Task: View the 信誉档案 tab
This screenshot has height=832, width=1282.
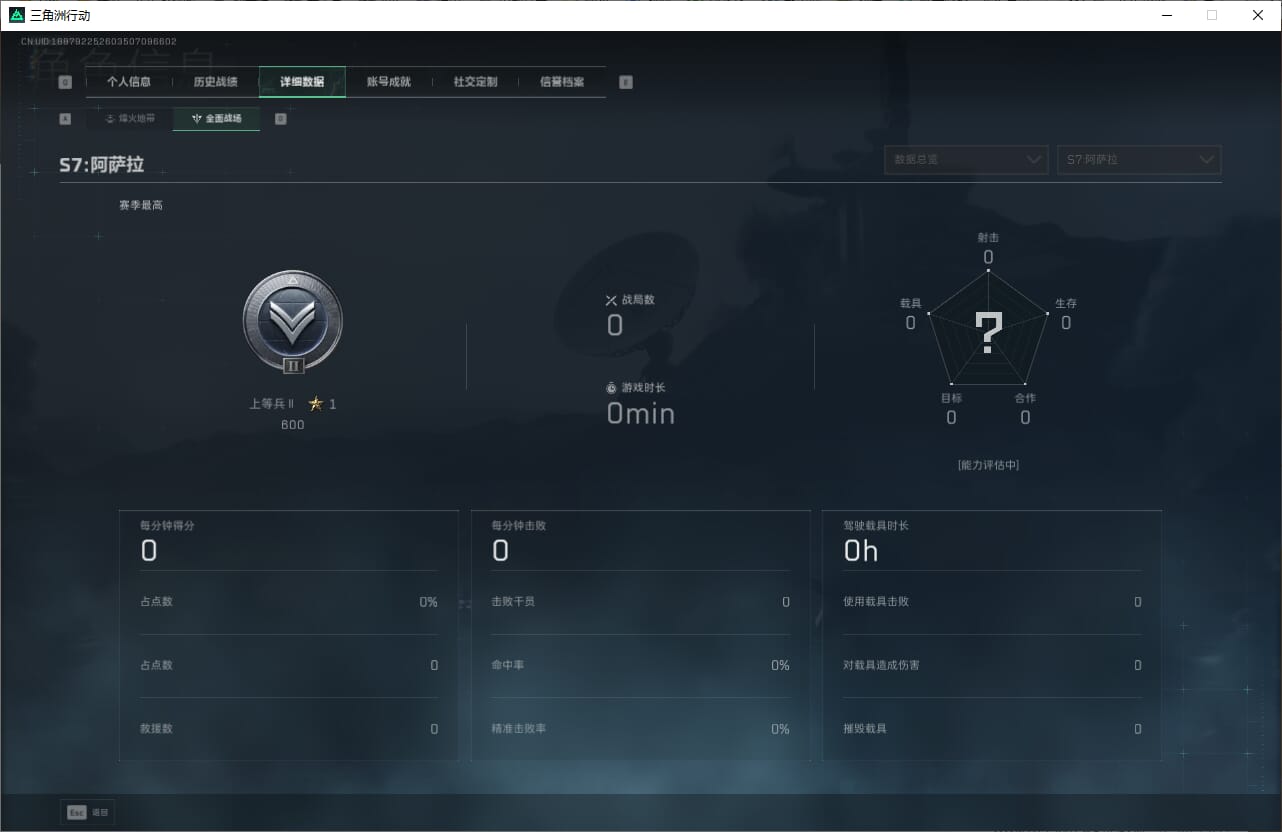Action: pyautogui.click(x=562, y=82)
